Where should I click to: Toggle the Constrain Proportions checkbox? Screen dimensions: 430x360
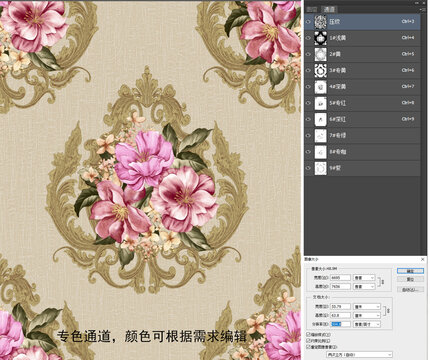click(308, 341)
